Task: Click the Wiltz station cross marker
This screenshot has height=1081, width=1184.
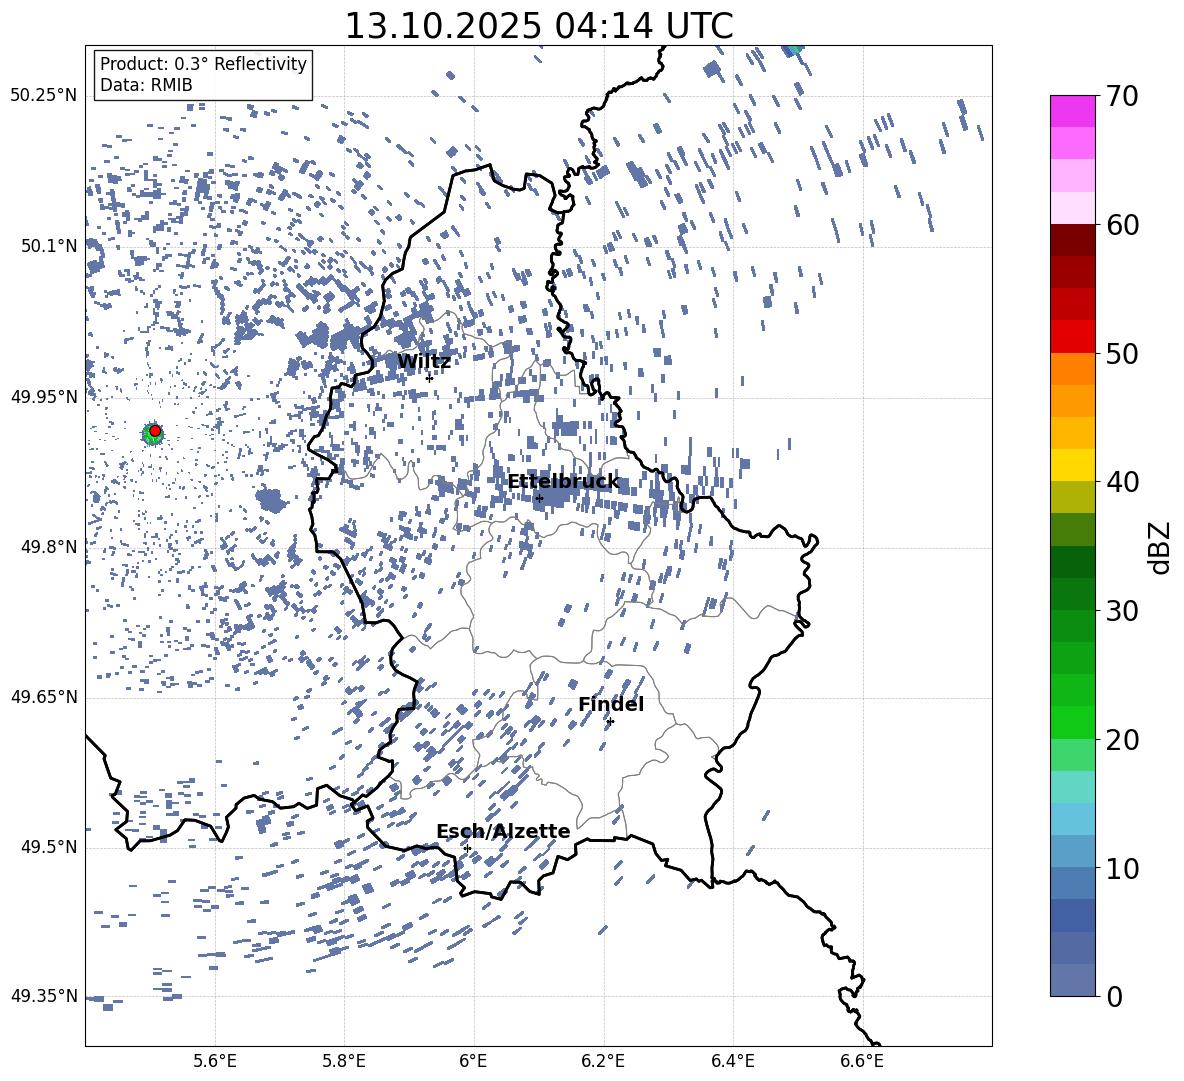Action: tap(430, 378)
